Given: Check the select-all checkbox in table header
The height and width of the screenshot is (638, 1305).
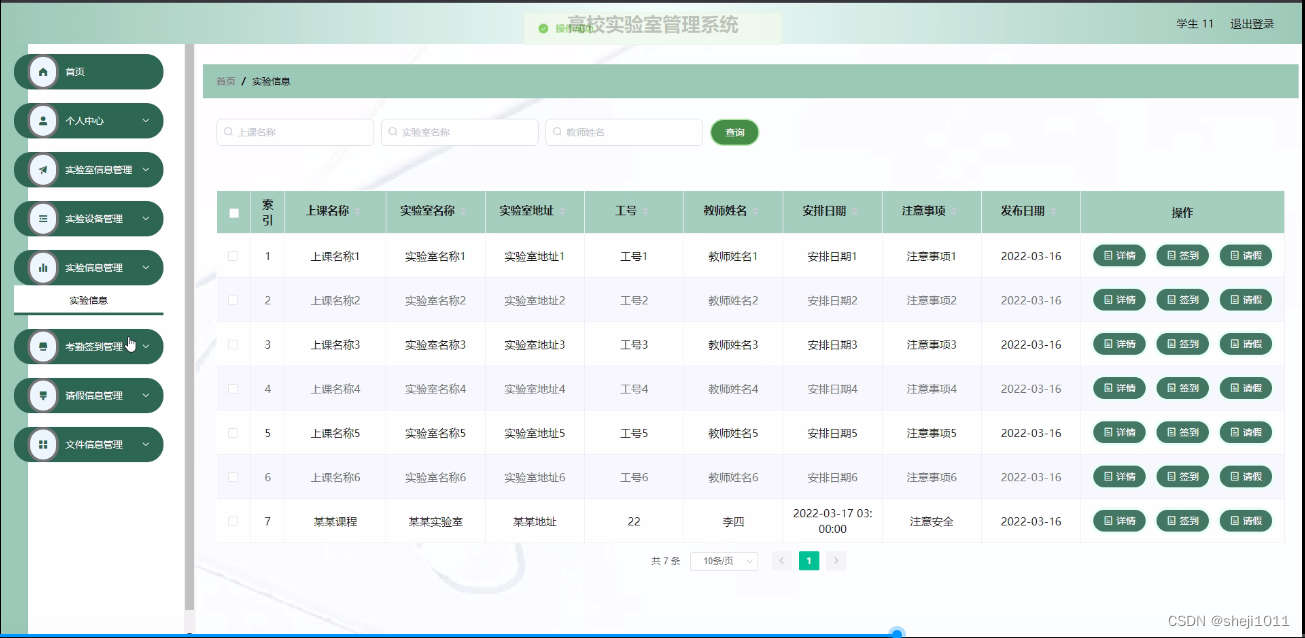Looking at the screenshot, I should pos(232,211).
